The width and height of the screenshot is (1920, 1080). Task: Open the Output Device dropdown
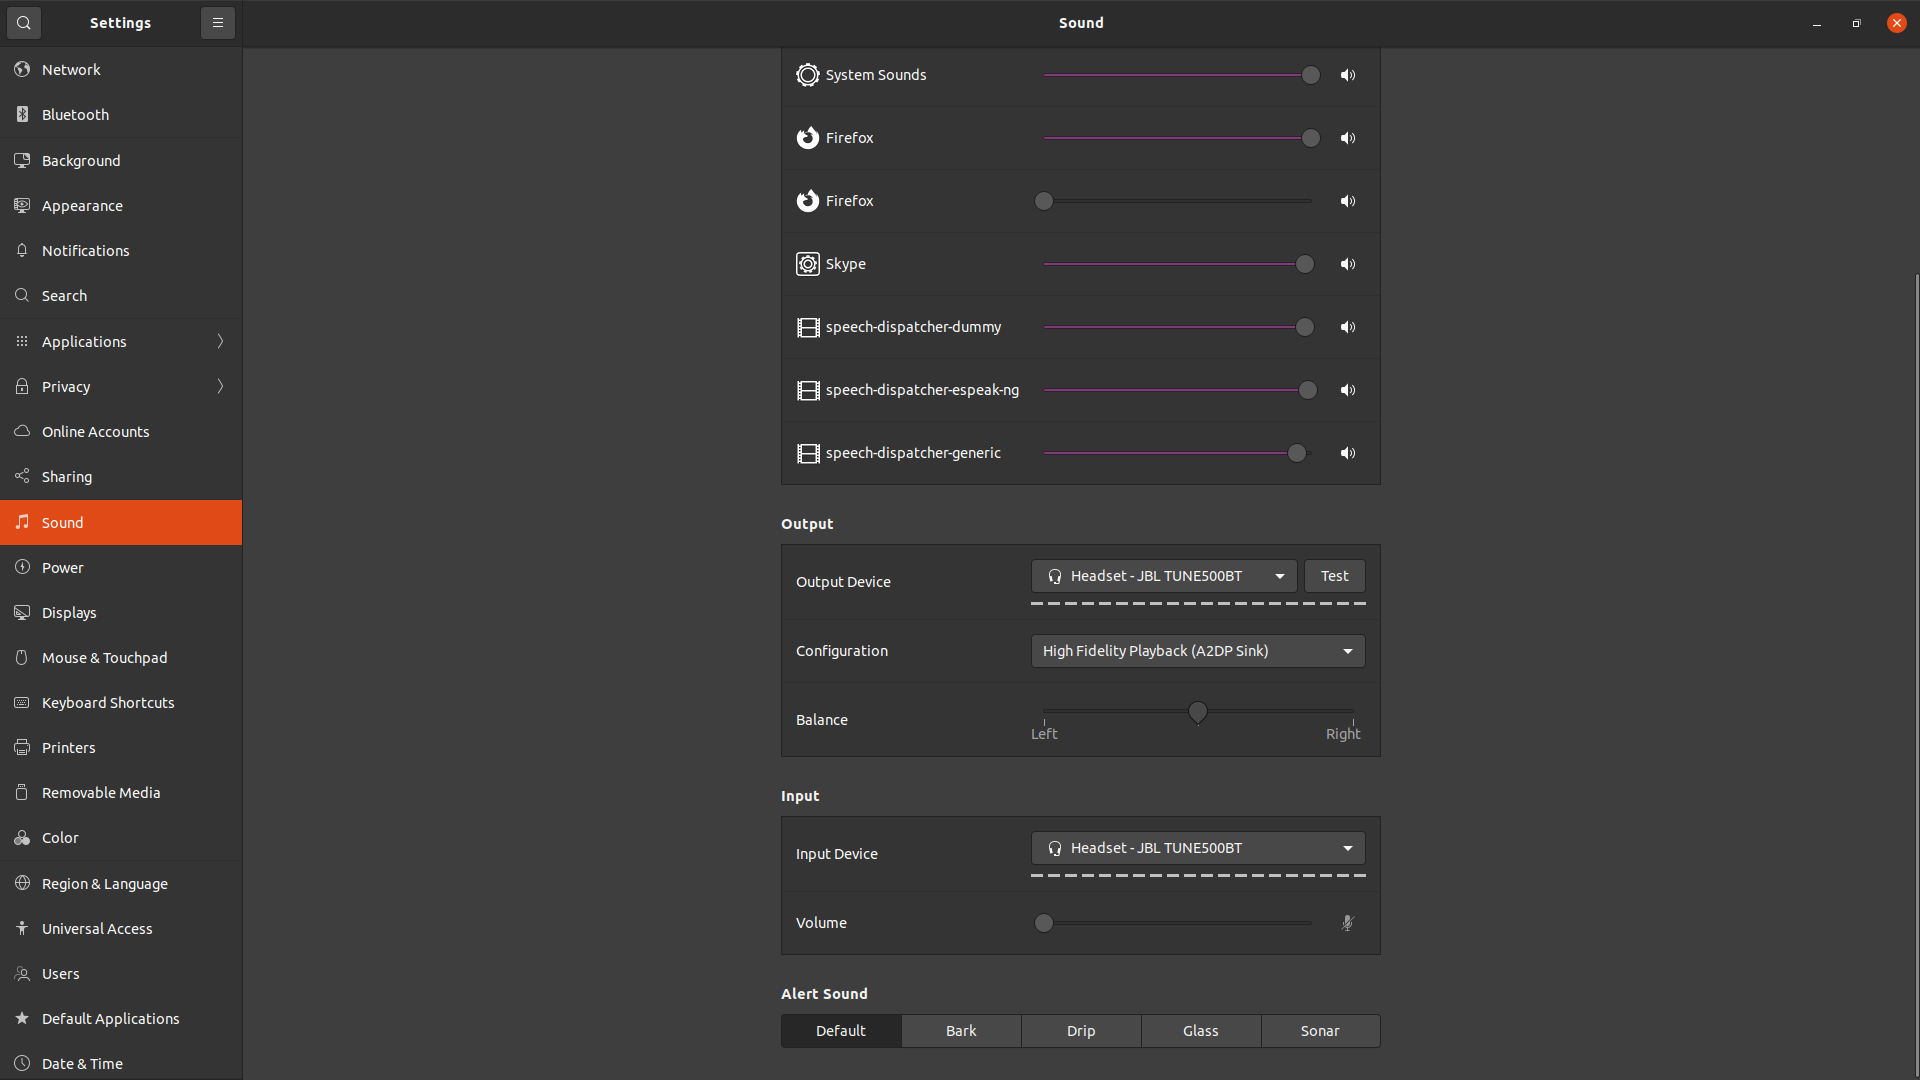pos(1164,576)
